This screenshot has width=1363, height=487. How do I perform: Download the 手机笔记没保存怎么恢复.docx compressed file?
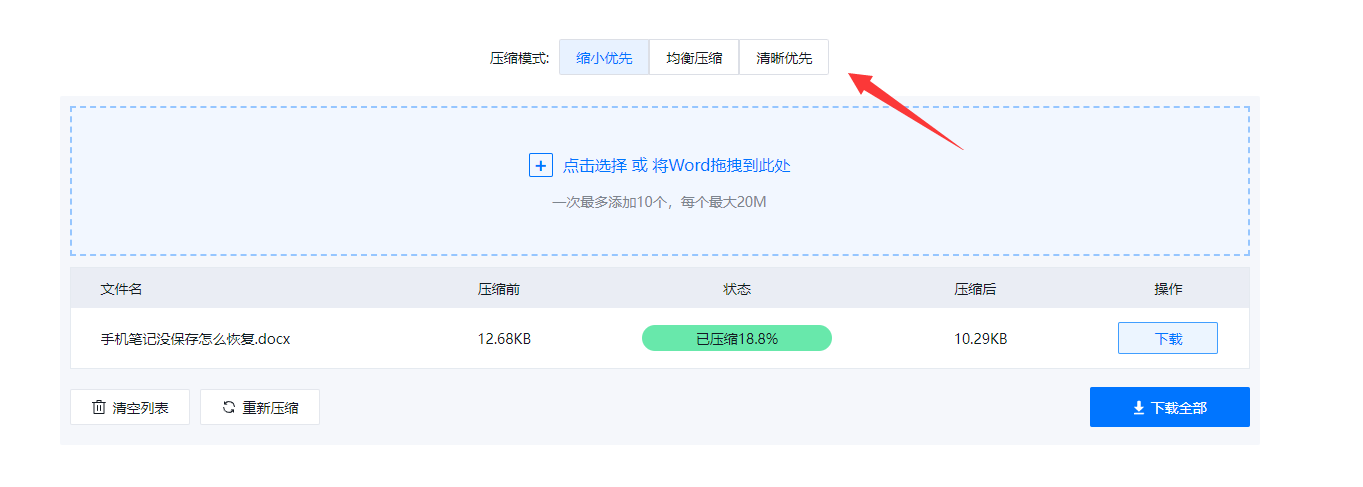(x=1167, y=339)
